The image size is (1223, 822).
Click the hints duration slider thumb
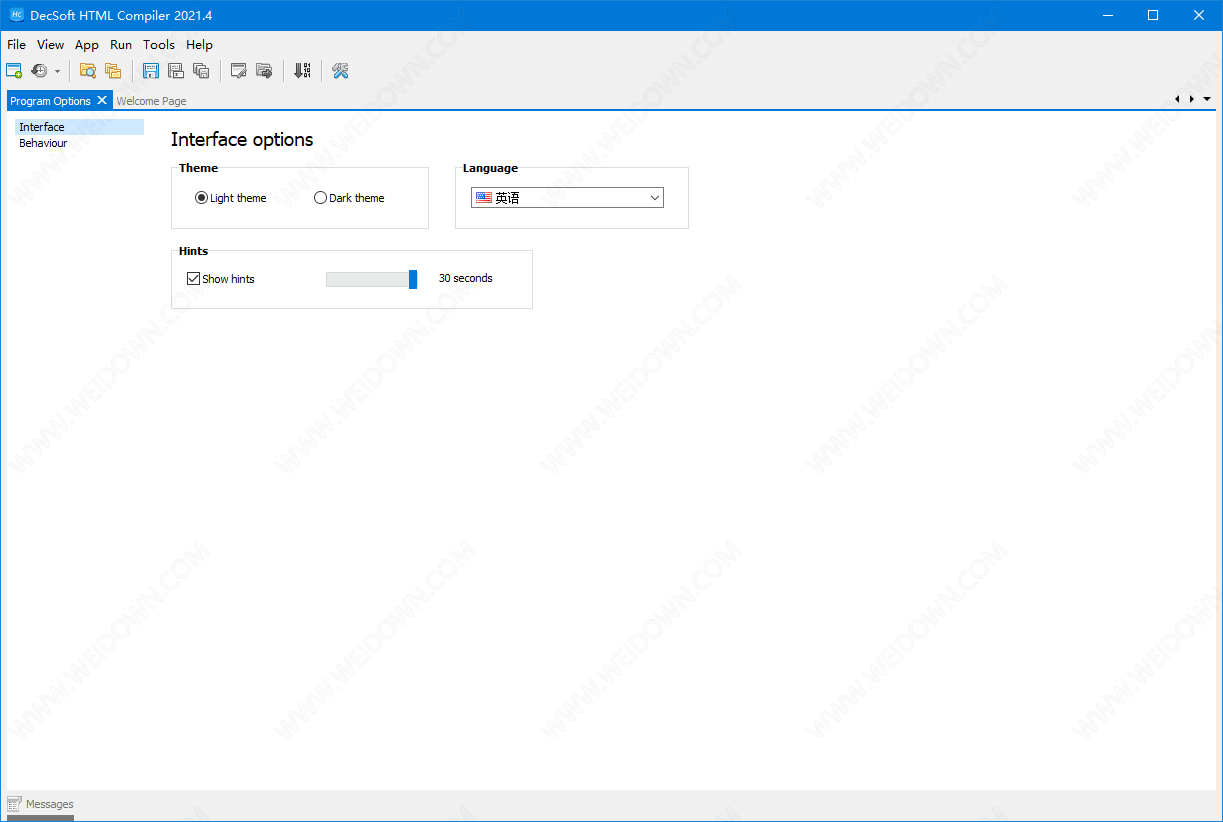[x=413, y=279]
